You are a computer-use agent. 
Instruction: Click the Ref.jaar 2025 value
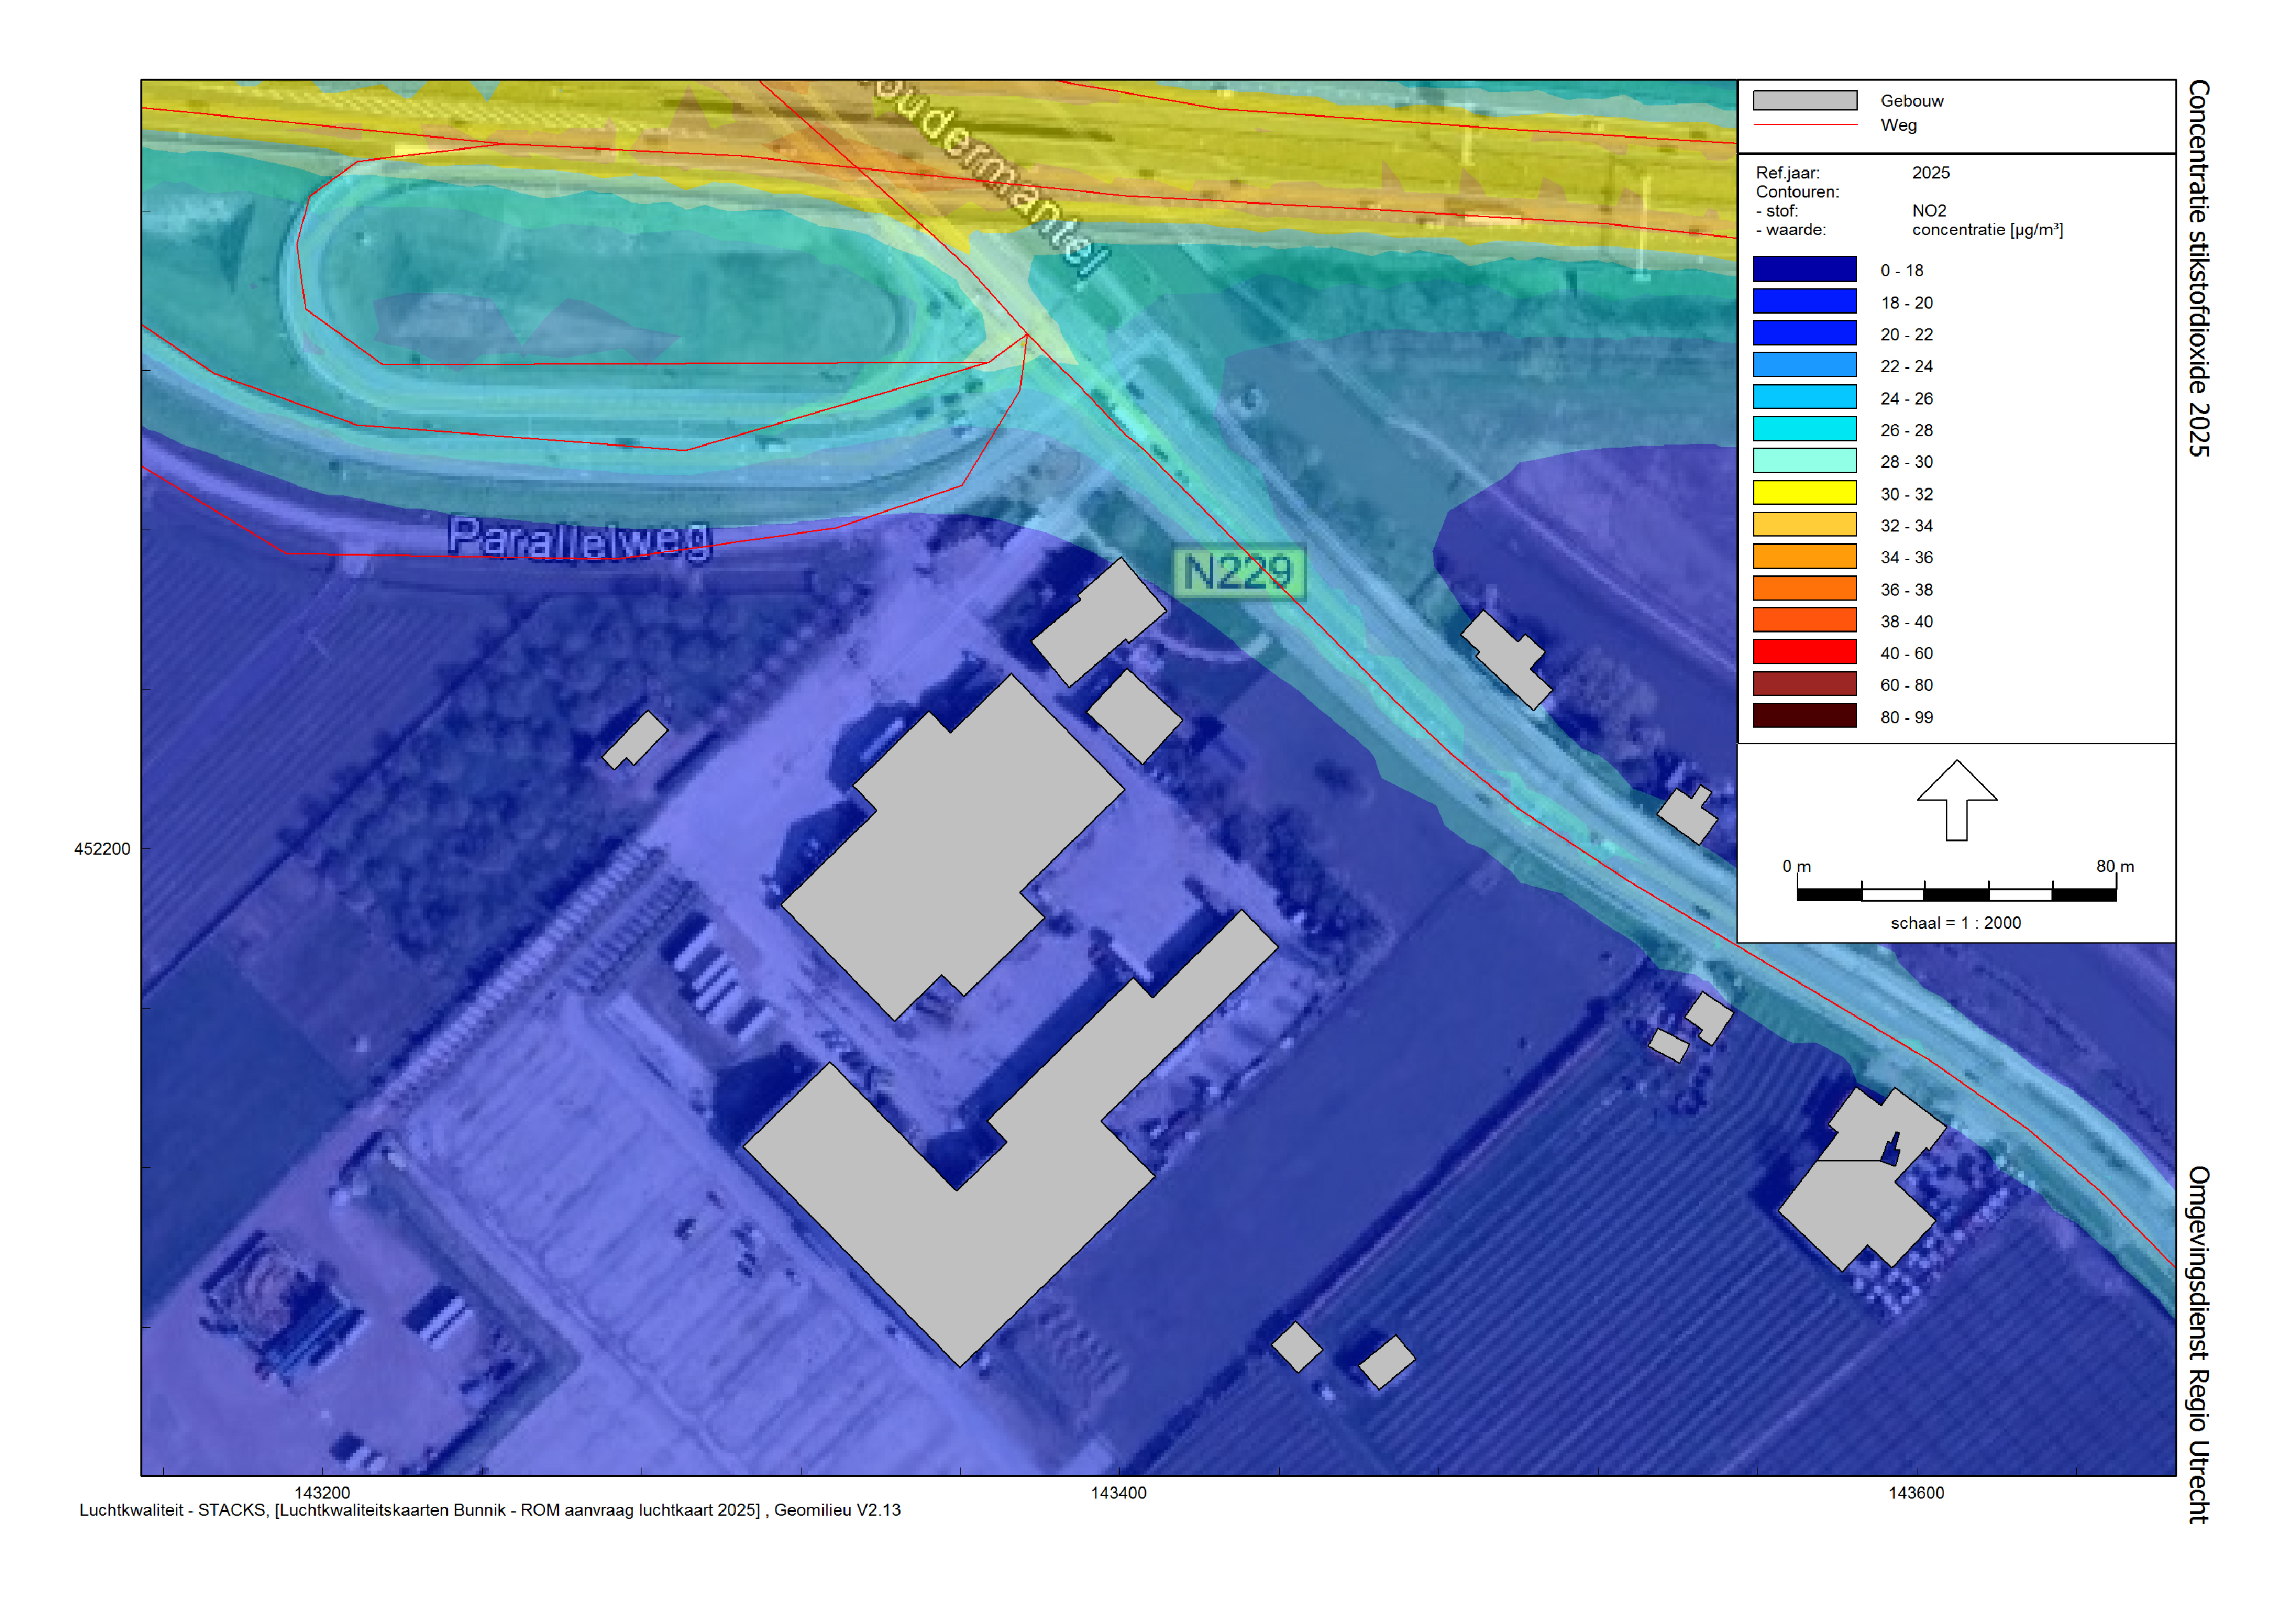point(1930,172)
